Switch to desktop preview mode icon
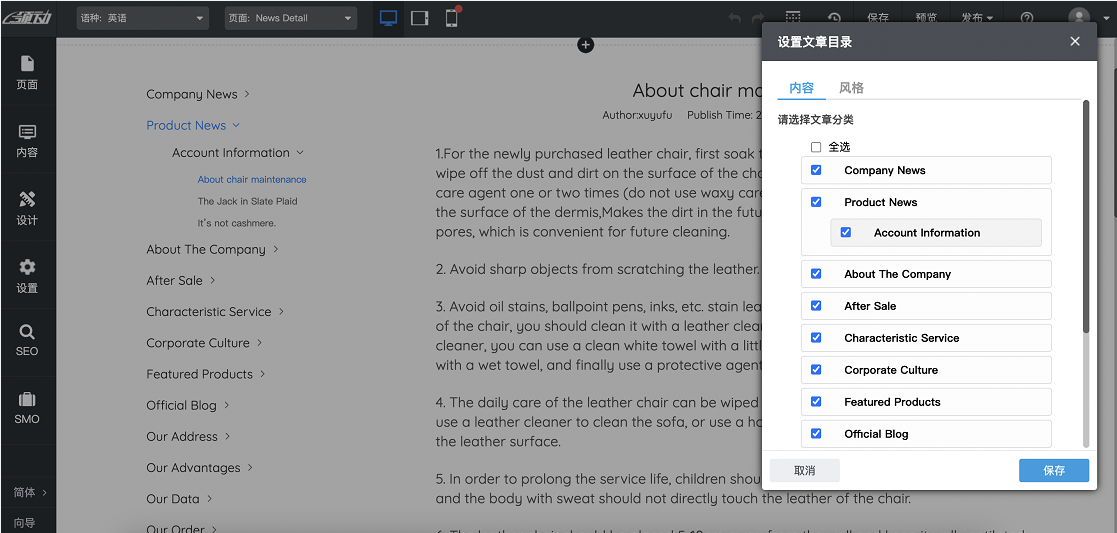The image size is (1117, 533). coord(388,18)
